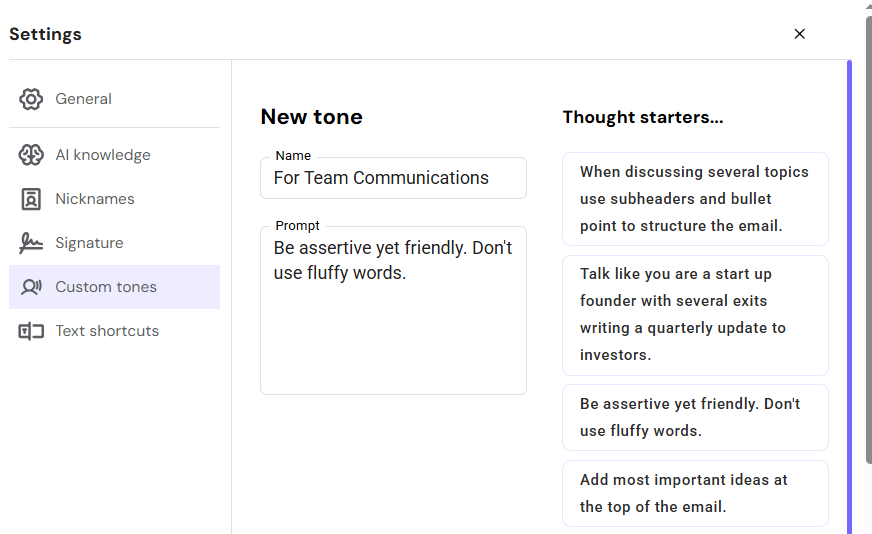Click the purple settings panel scrollbar
Image resolution: width=872 pixels, height=534 pixels.
[849, 300]
